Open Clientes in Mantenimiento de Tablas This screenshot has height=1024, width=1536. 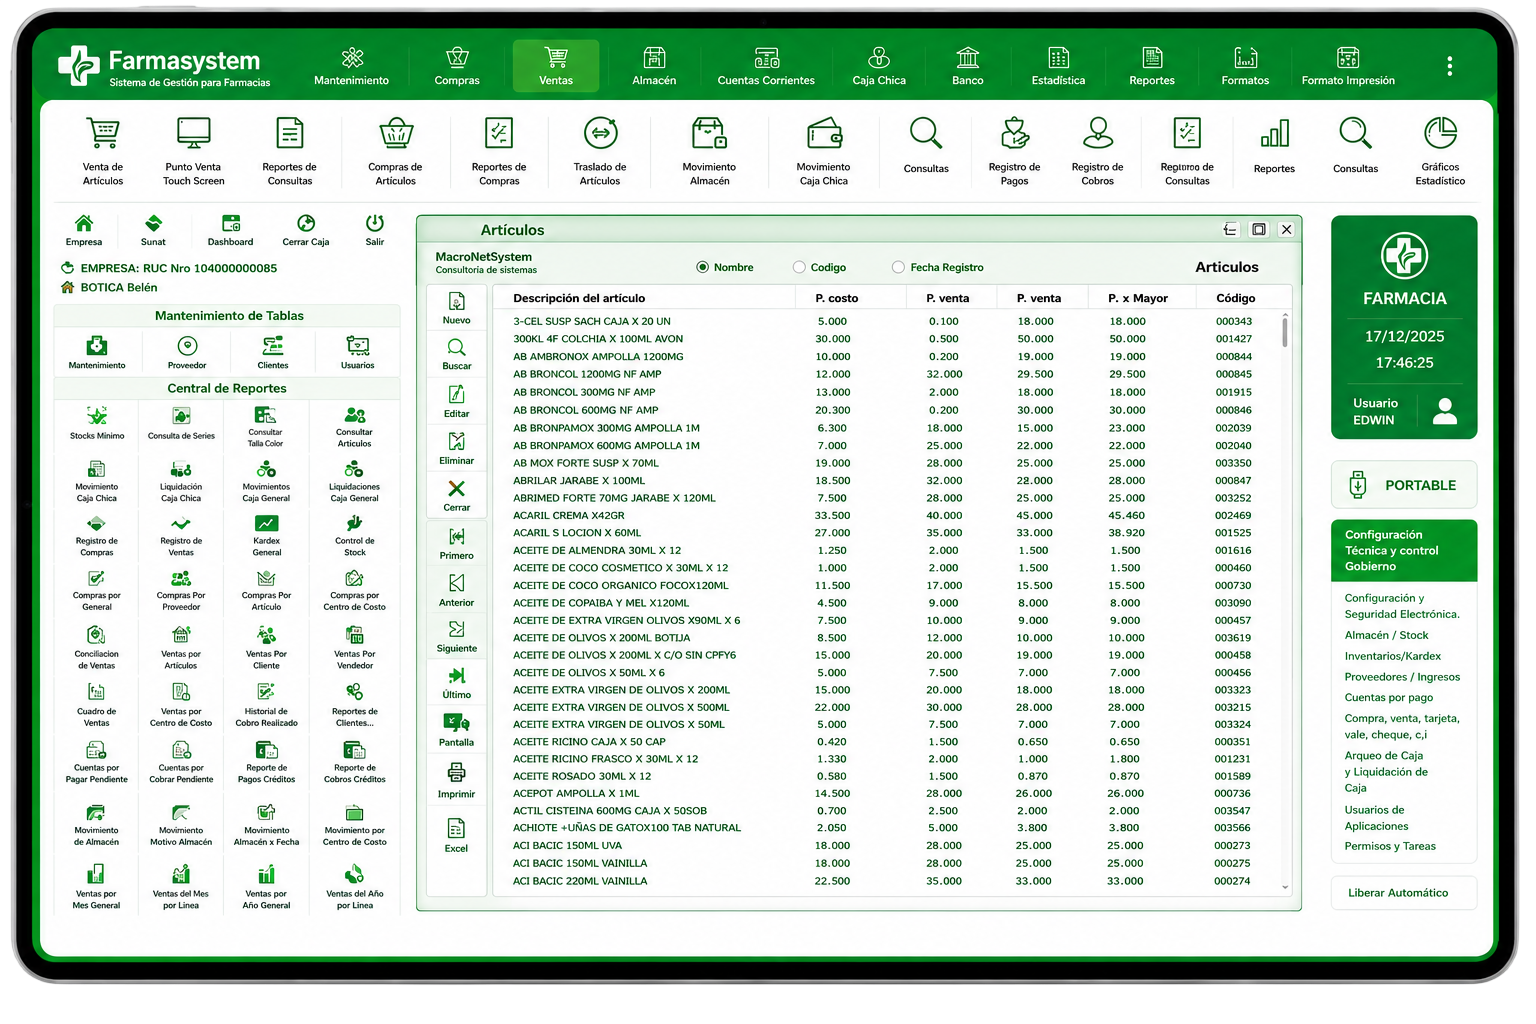[273, 353]
